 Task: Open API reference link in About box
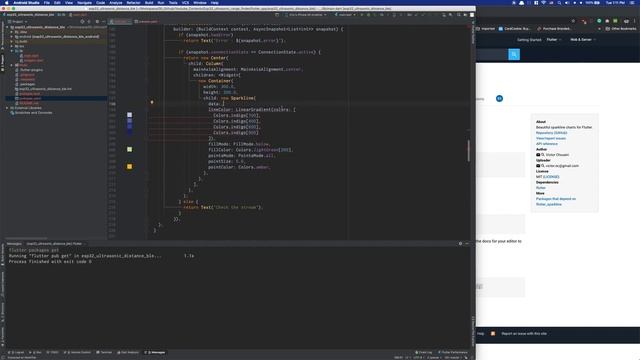click(547, 144)
